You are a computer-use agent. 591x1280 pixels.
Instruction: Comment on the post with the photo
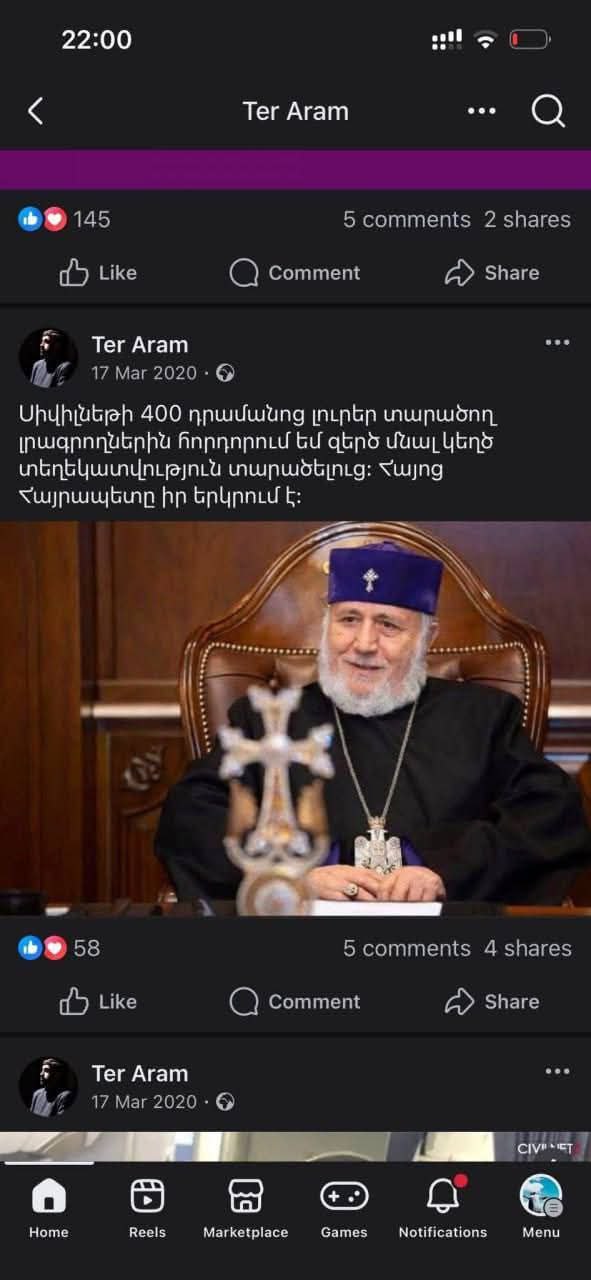click(294, 1001)
